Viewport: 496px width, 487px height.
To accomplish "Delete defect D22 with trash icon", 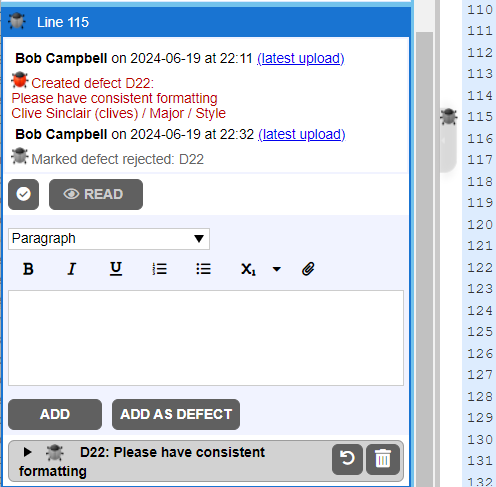I will click(383, 459).
